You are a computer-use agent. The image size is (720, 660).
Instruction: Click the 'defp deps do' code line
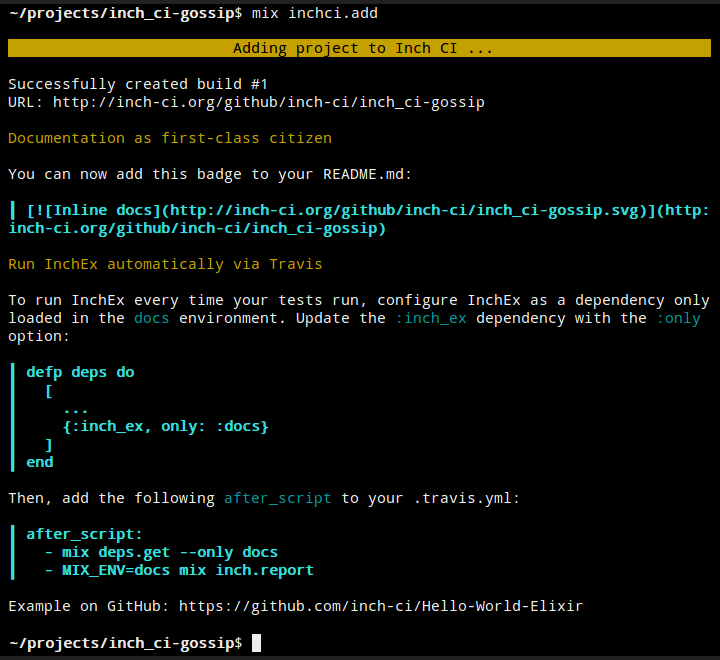pos(80,372)
